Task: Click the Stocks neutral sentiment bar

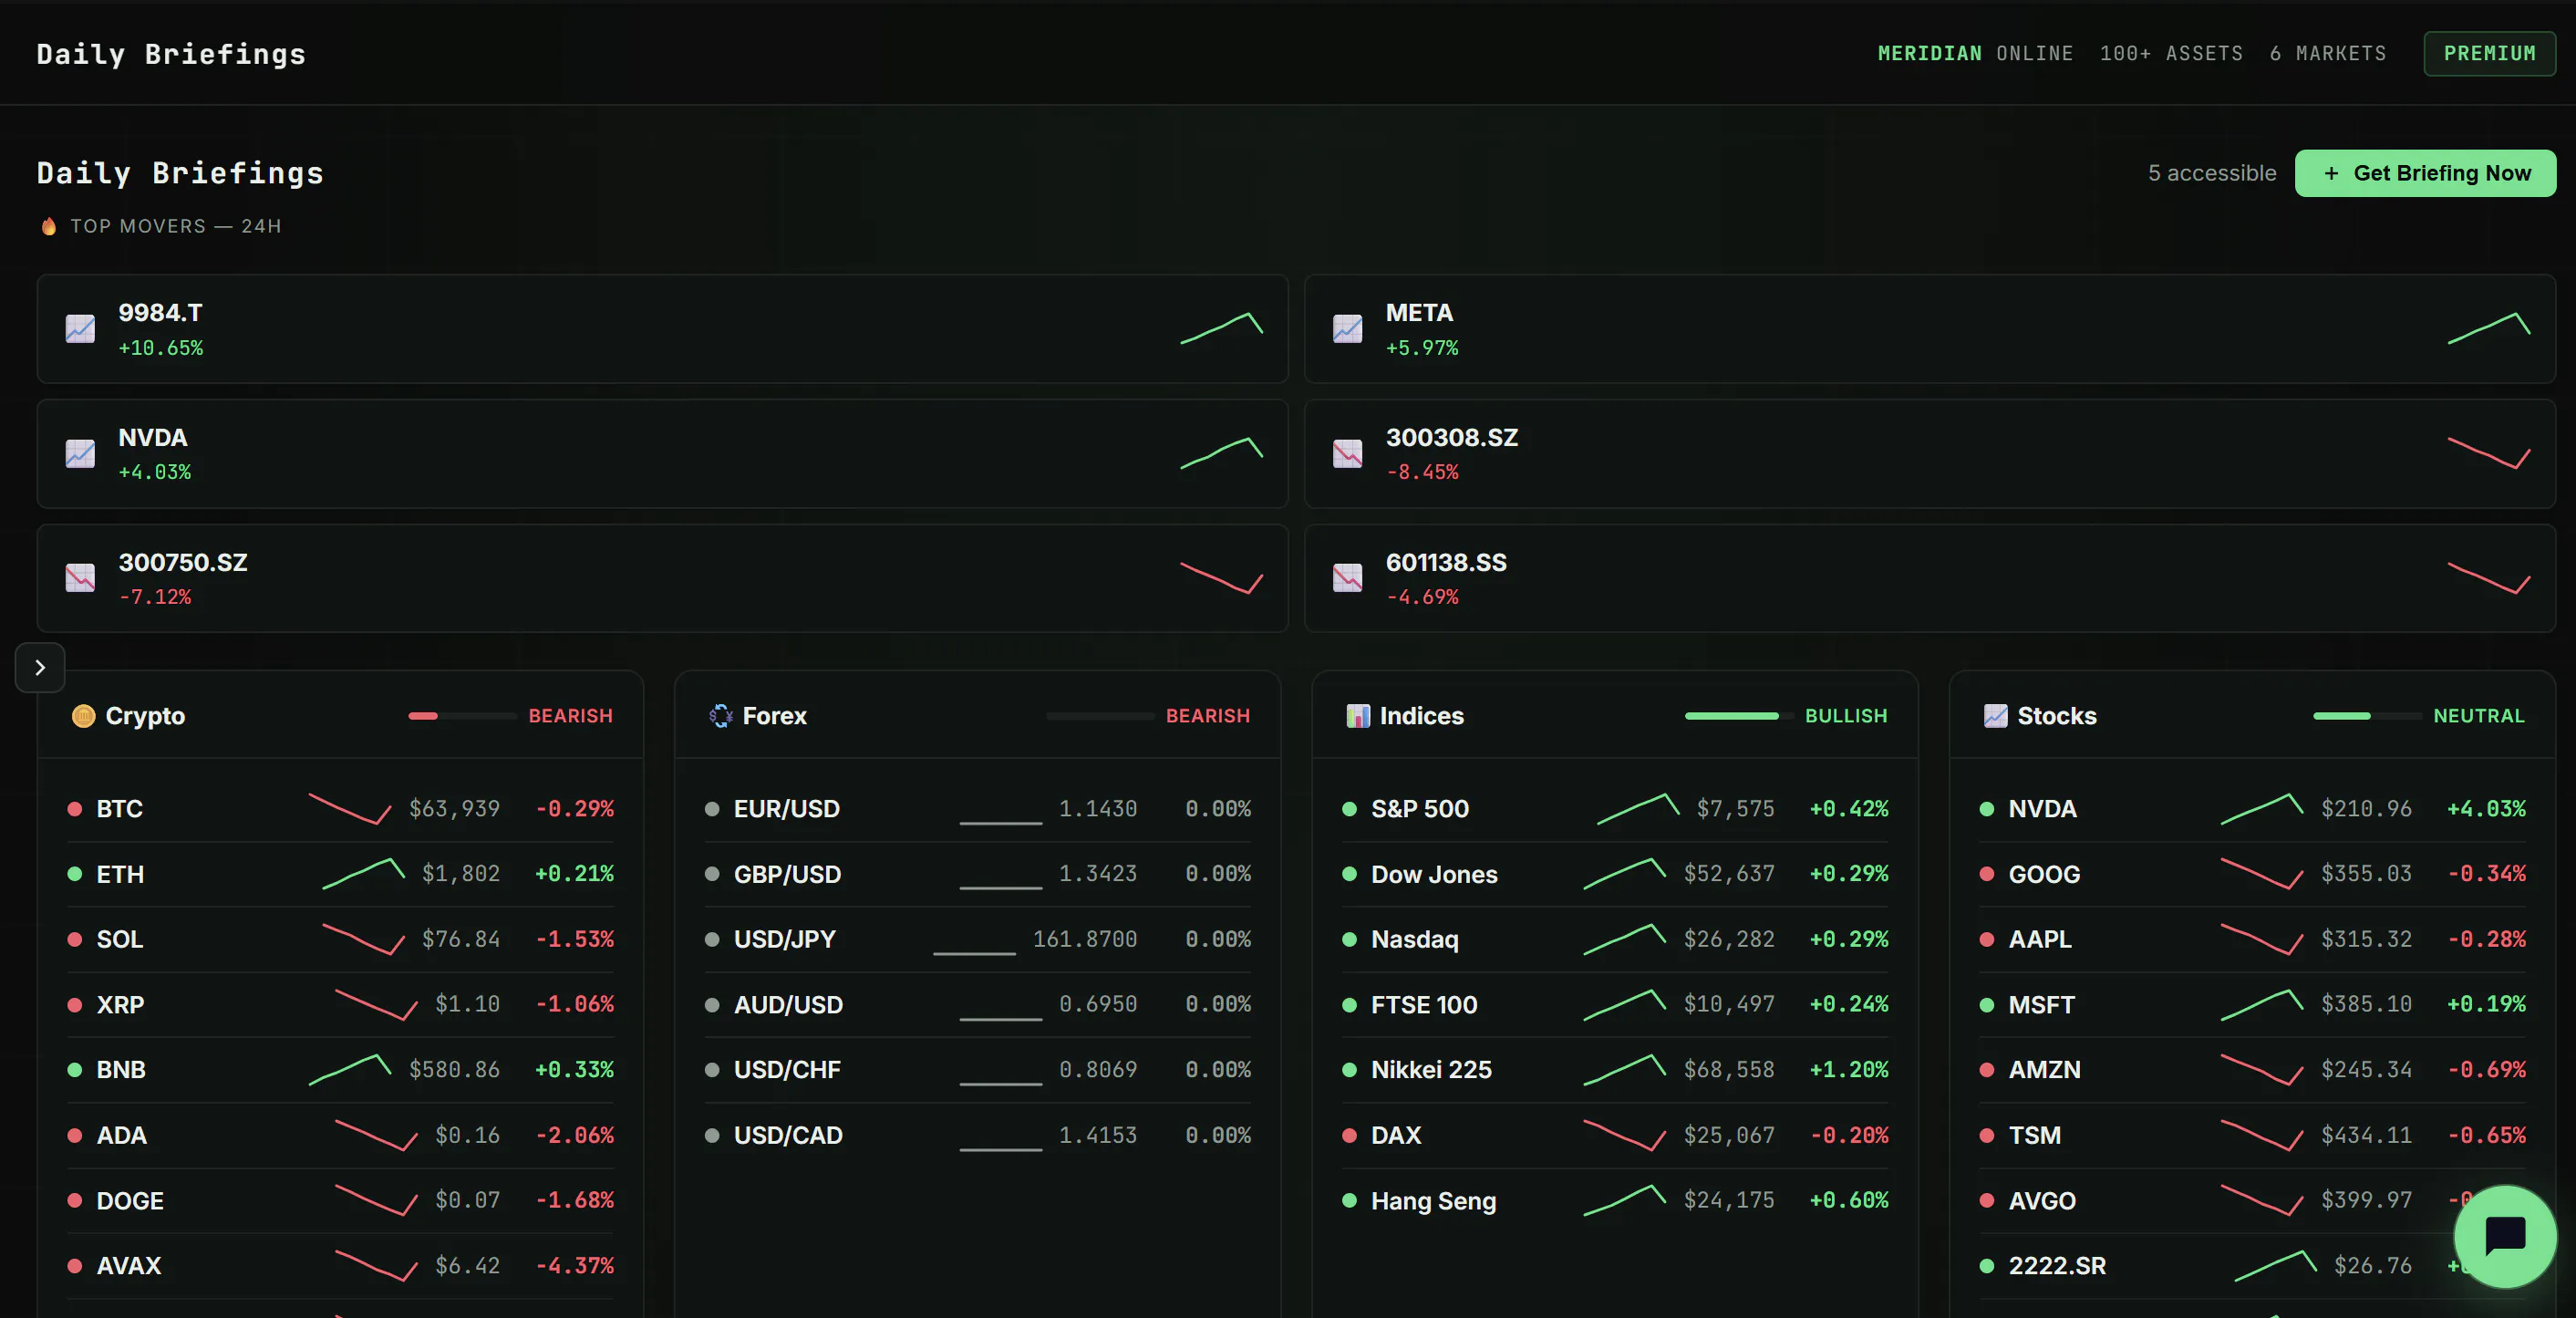Action: 2367,716
